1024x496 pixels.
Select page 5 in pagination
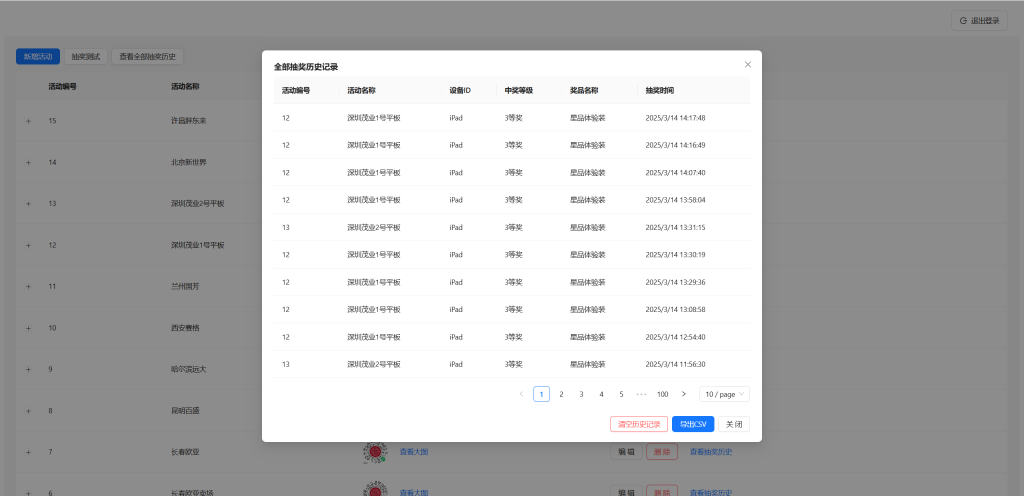[x=621, y=394]
